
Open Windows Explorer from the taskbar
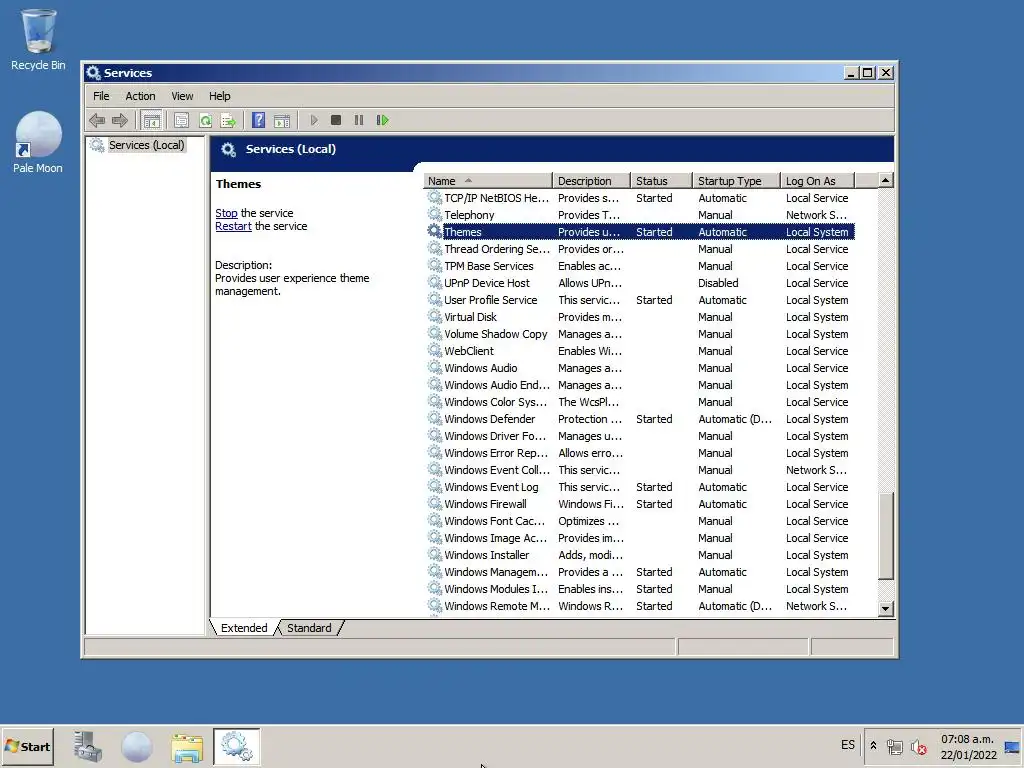coord(187,746)
